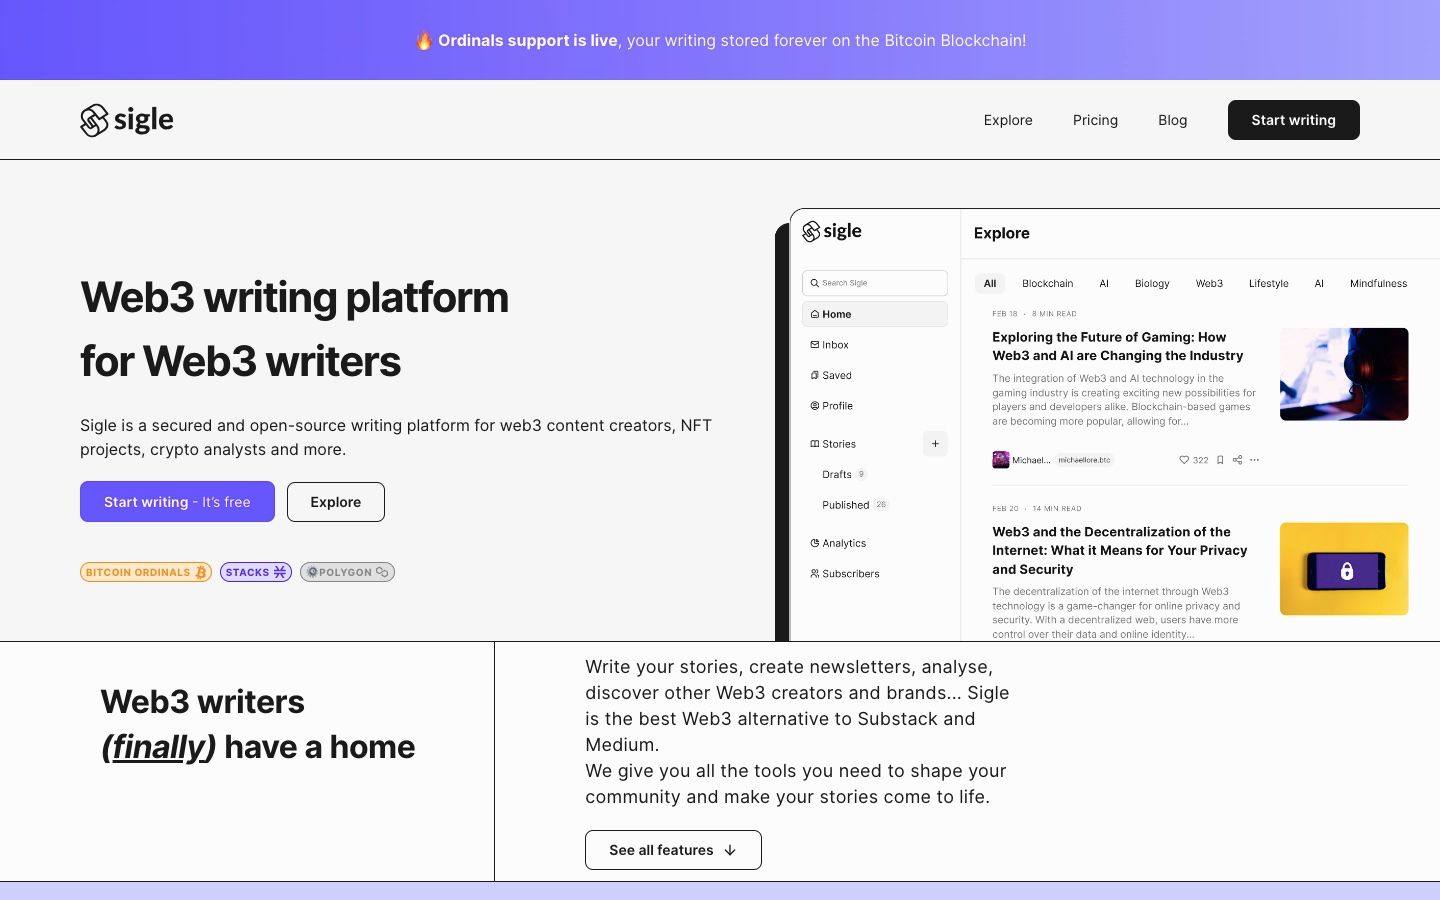1440x900 pixels.
Task: Click the 'FEB 18 · 8 MIN READ' label
Action: [x=1034, y=314]
